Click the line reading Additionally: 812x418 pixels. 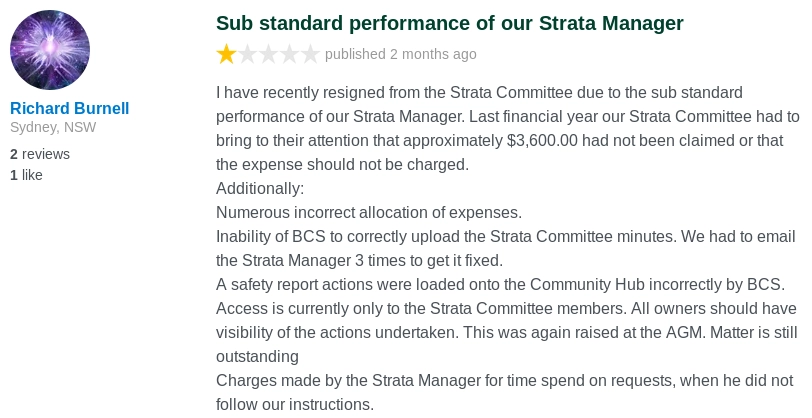click(260, 189)
